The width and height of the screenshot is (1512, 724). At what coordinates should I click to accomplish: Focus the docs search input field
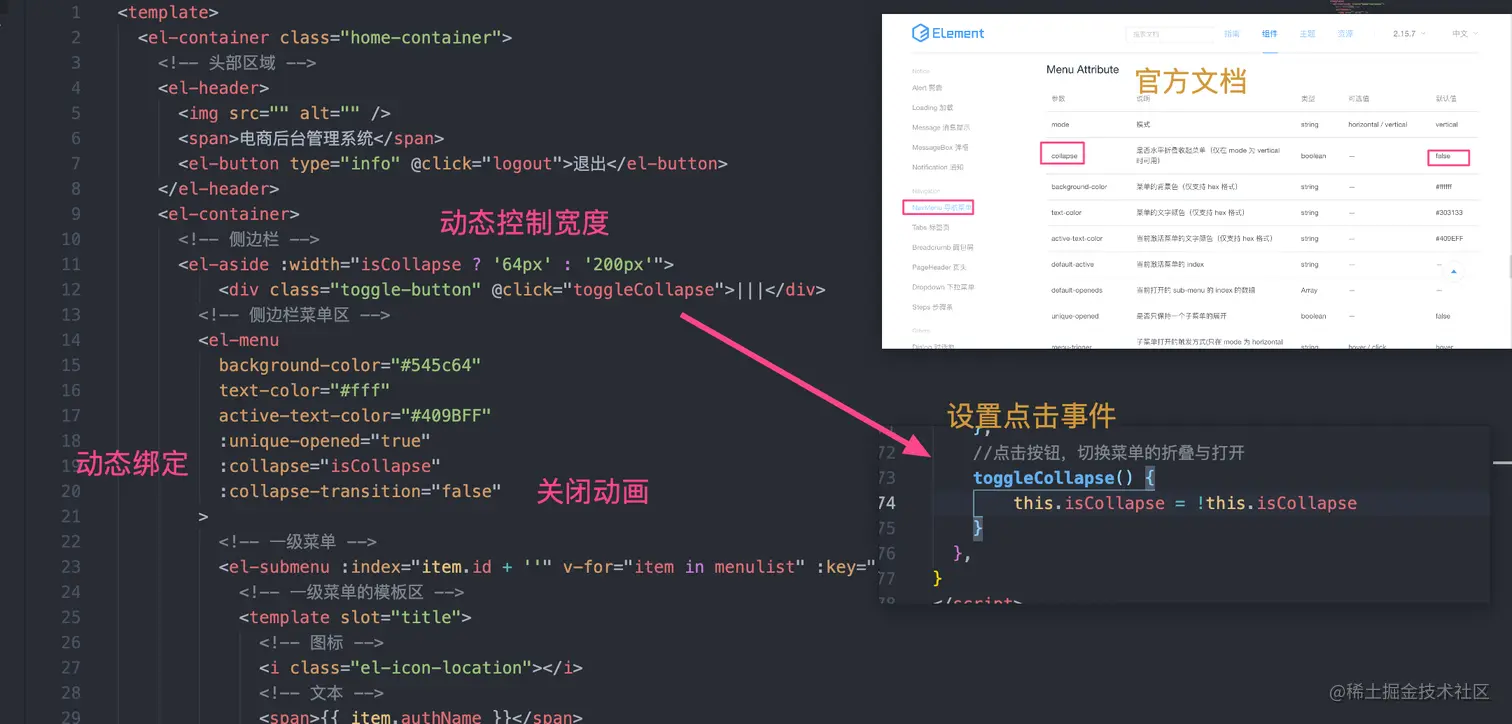point(1170,34)
